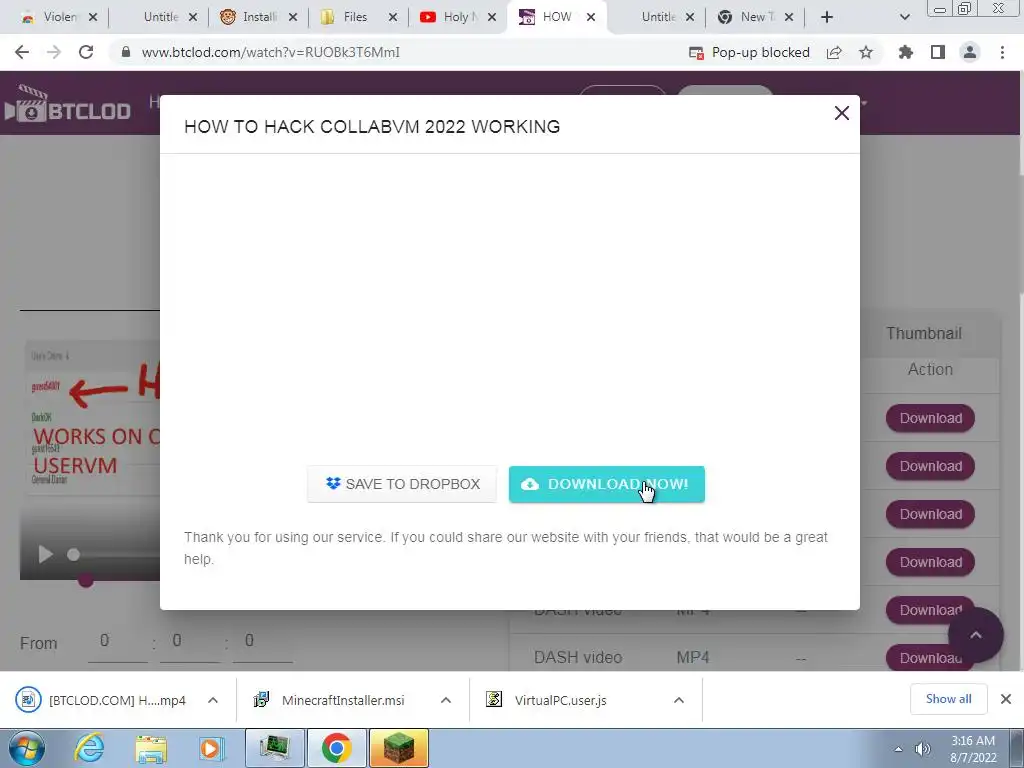Click the Download Now button
This screenshot has width=1024, height=768.
tap(606, 484)
